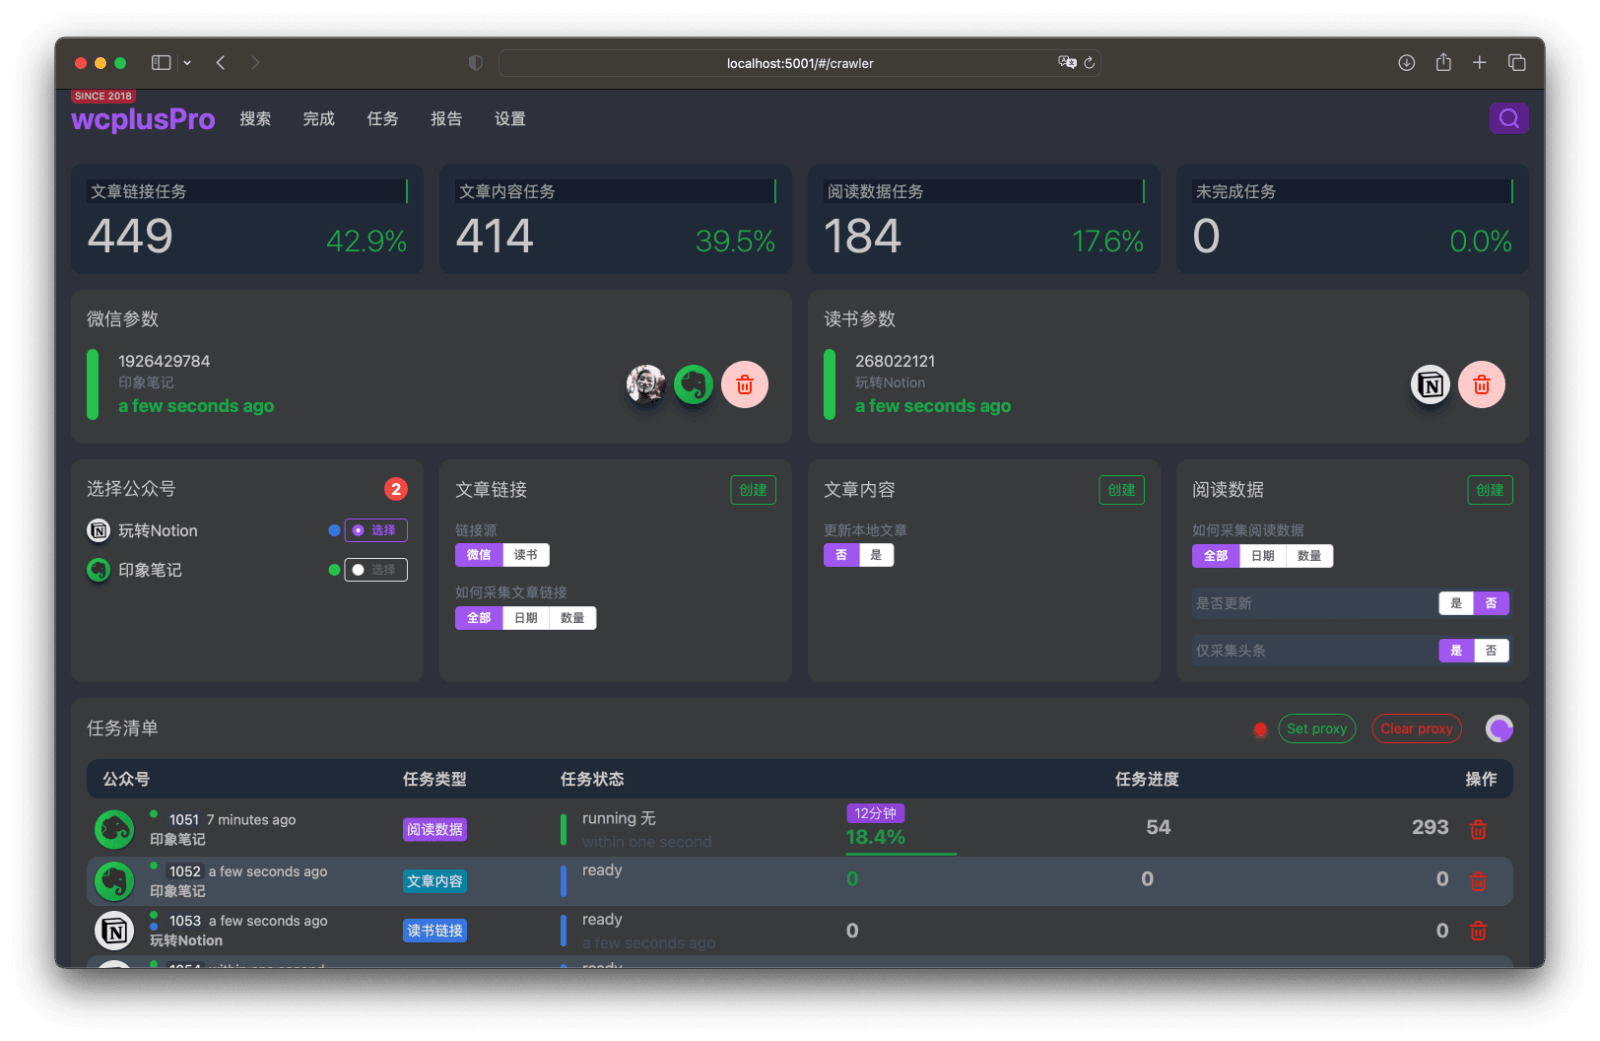
Task: Click the Notion icon beside 玩转Notion
Action: coord(98,530)
